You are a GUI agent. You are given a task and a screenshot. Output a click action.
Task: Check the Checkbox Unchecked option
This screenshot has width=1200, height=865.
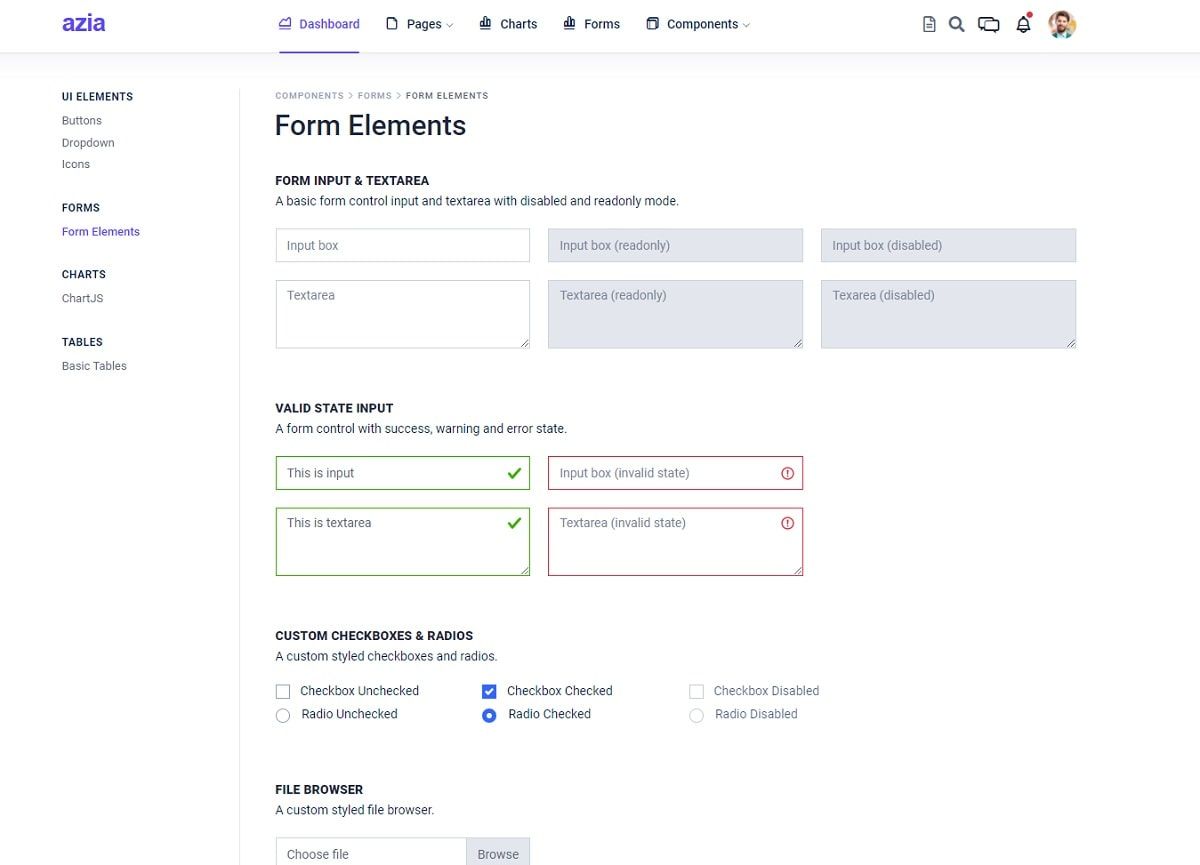pos(283,690)
